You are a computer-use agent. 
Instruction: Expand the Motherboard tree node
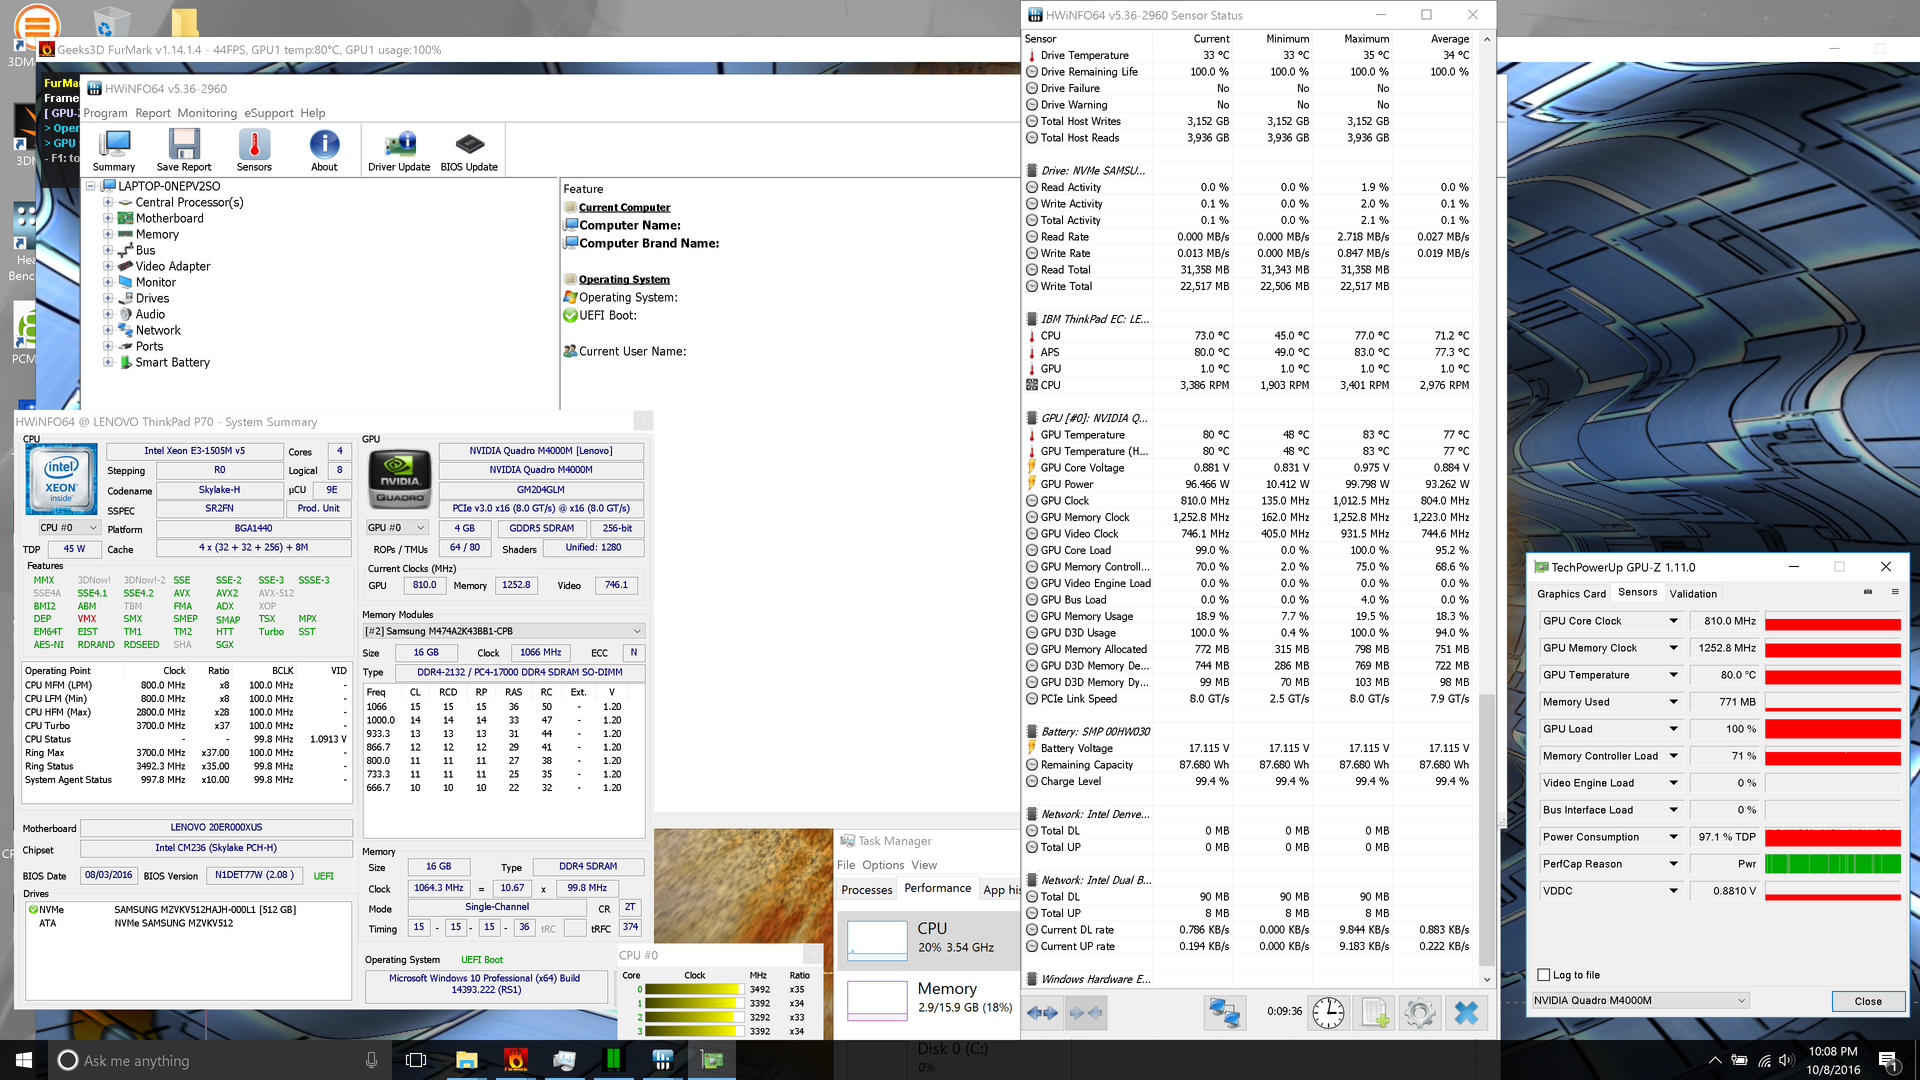pos(108,218)
